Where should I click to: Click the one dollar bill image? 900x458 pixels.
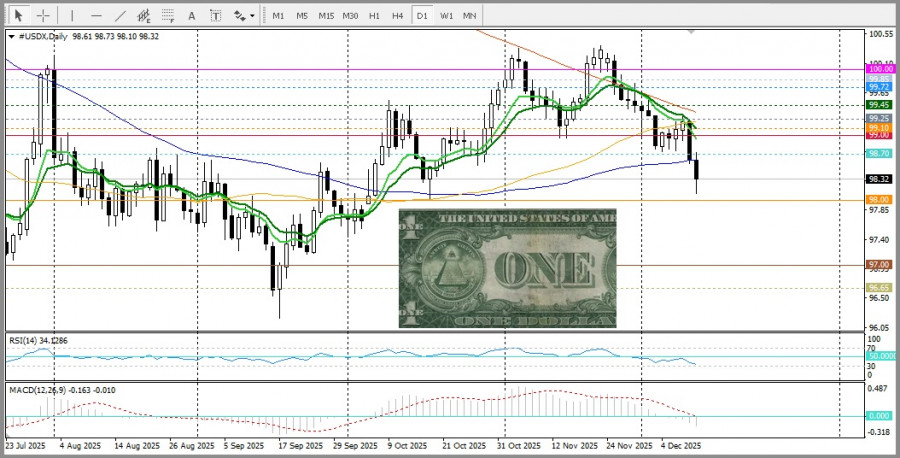tap(507, 269)
